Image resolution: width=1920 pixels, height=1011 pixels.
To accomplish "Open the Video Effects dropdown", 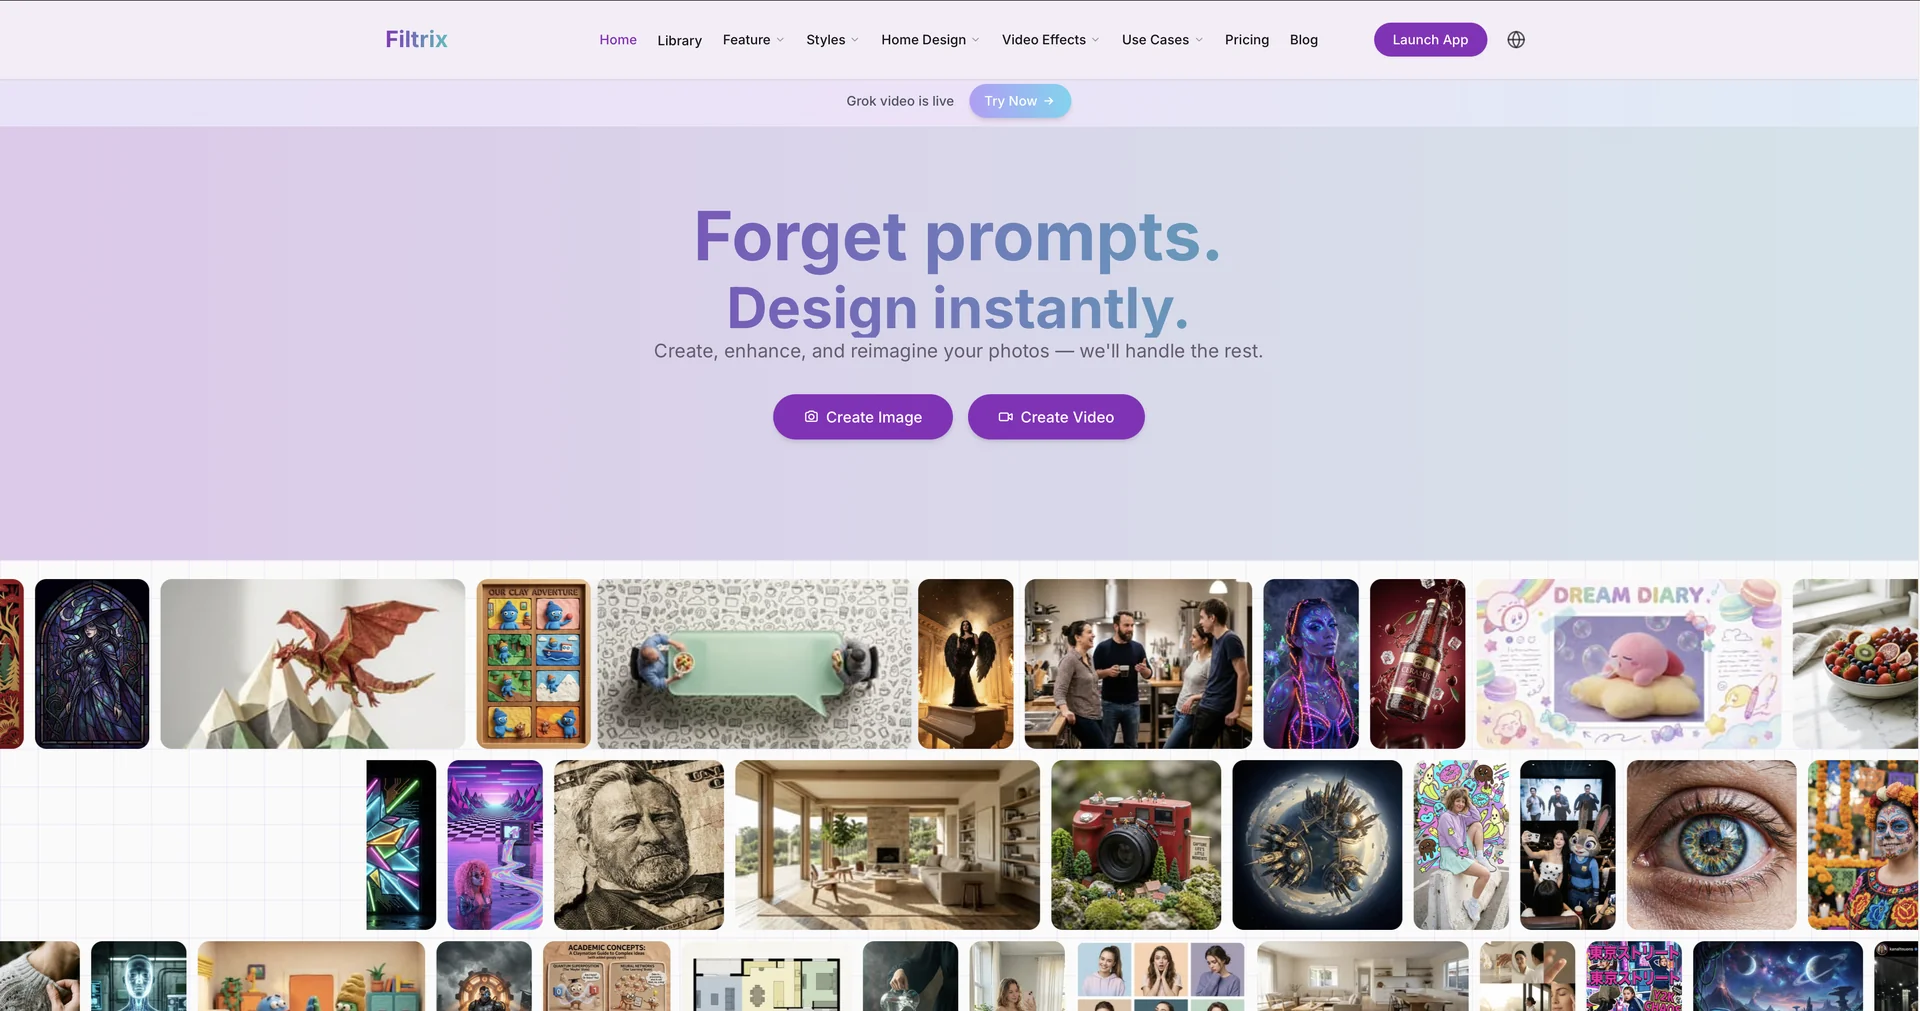I will (x=1050, y=40).
